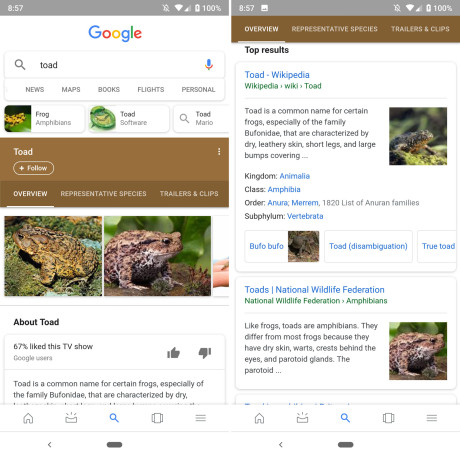460x458 pixels.
Task: Tap the Android back arrow on left phone
Action: point(50,444)
